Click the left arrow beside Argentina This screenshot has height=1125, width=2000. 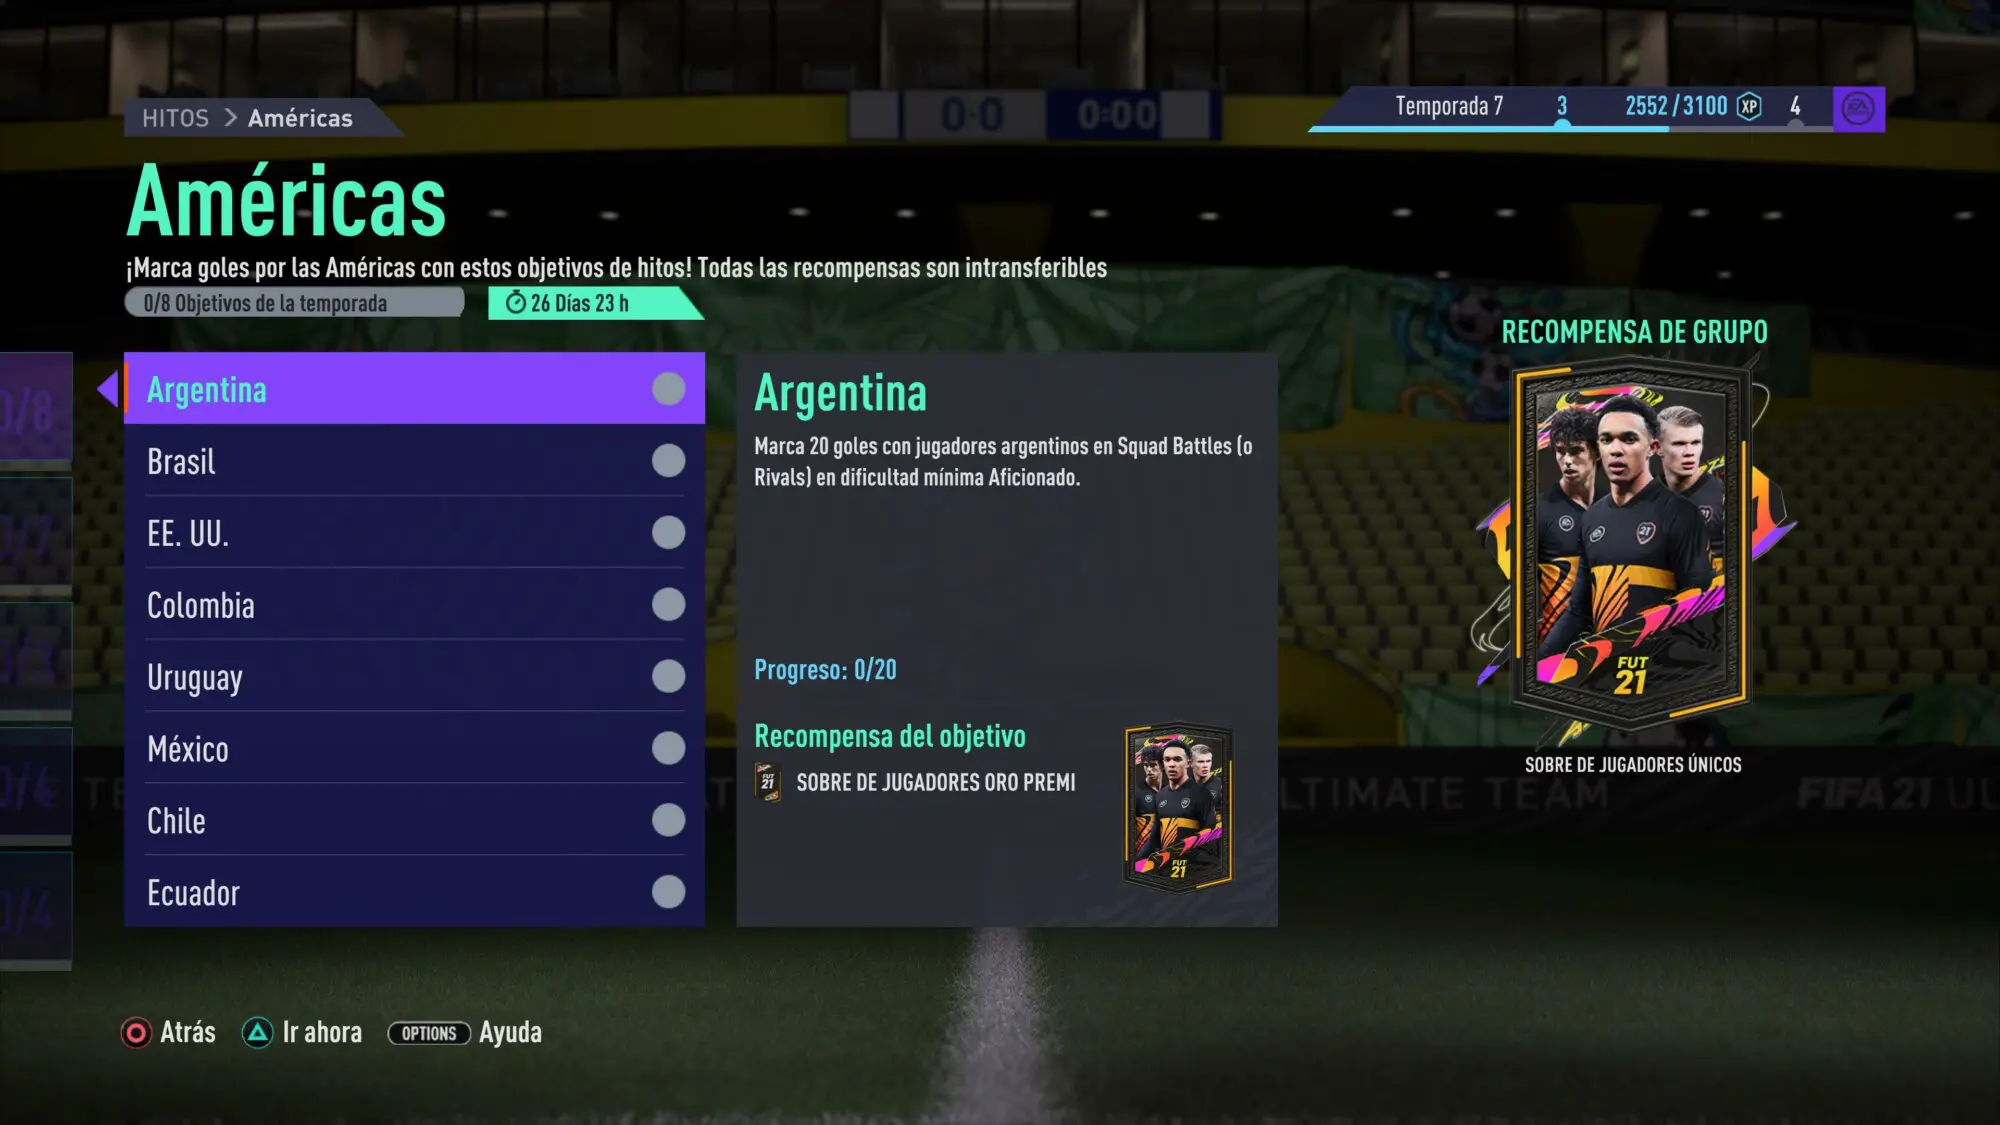(x=108, y=388)
